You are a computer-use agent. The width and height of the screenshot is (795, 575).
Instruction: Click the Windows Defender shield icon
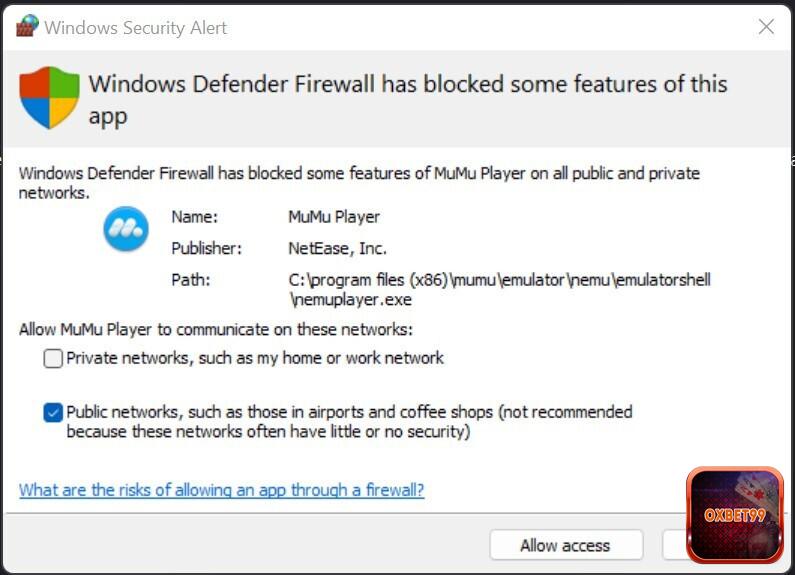pyautogui.click(x=49, y=98)
